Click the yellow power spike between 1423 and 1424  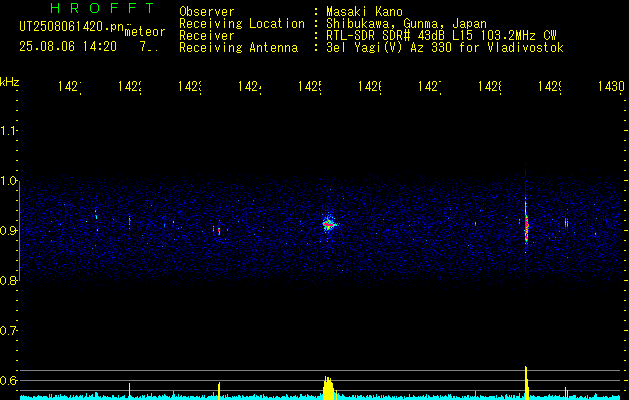tap(219, 390)
